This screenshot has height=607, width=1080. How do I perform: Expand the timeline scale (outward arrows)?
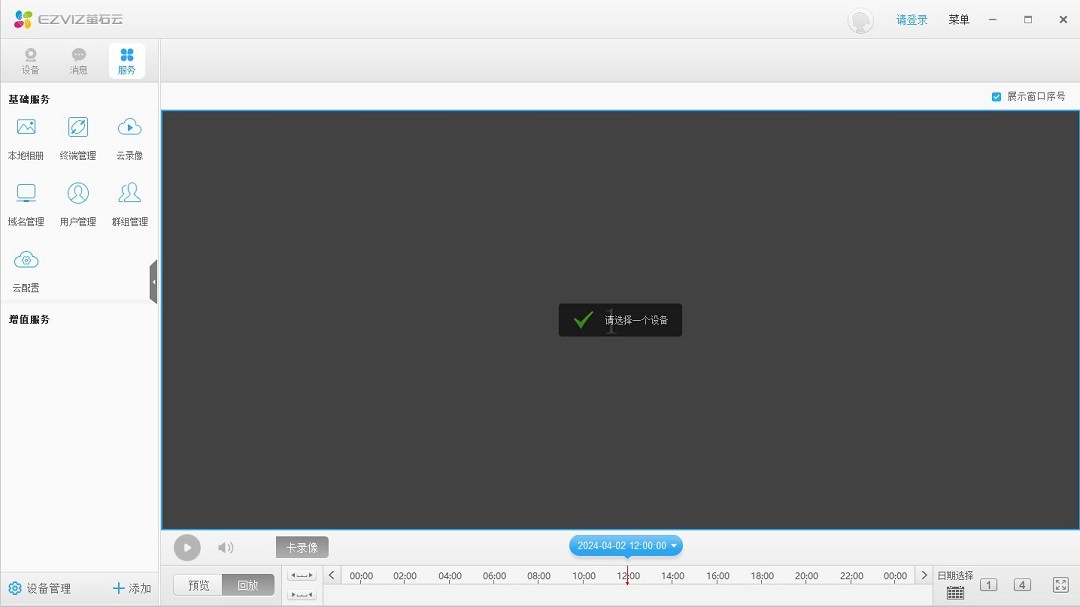tap(302, 575)
